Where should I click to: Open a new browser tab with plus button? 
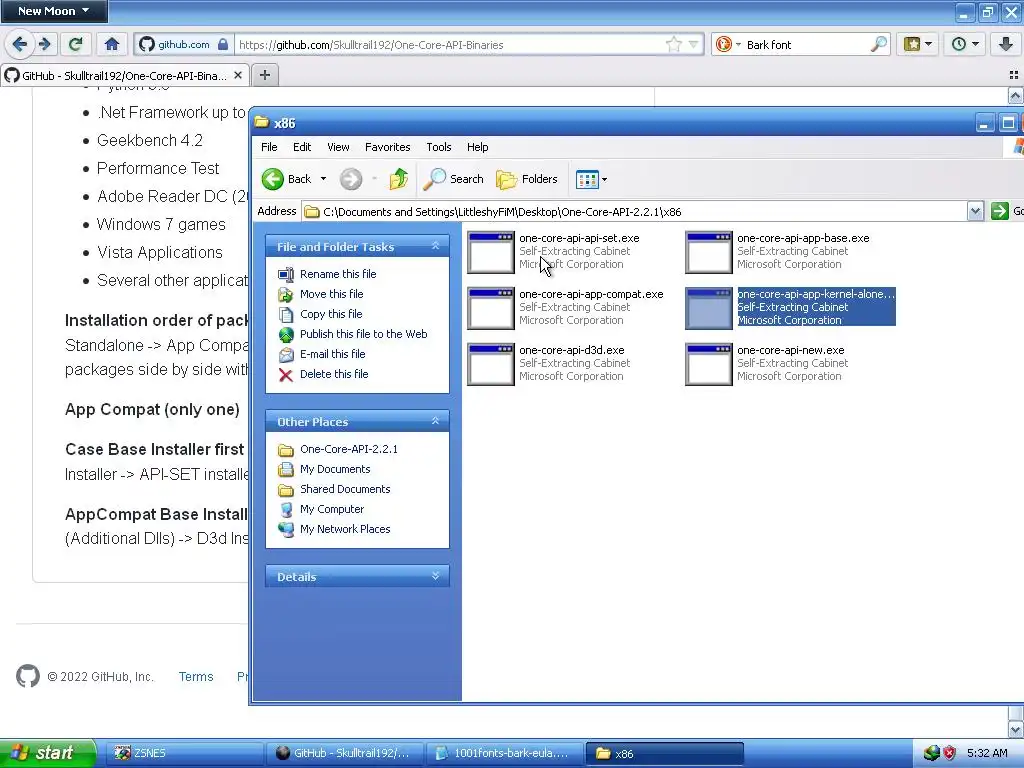(264, 75)
